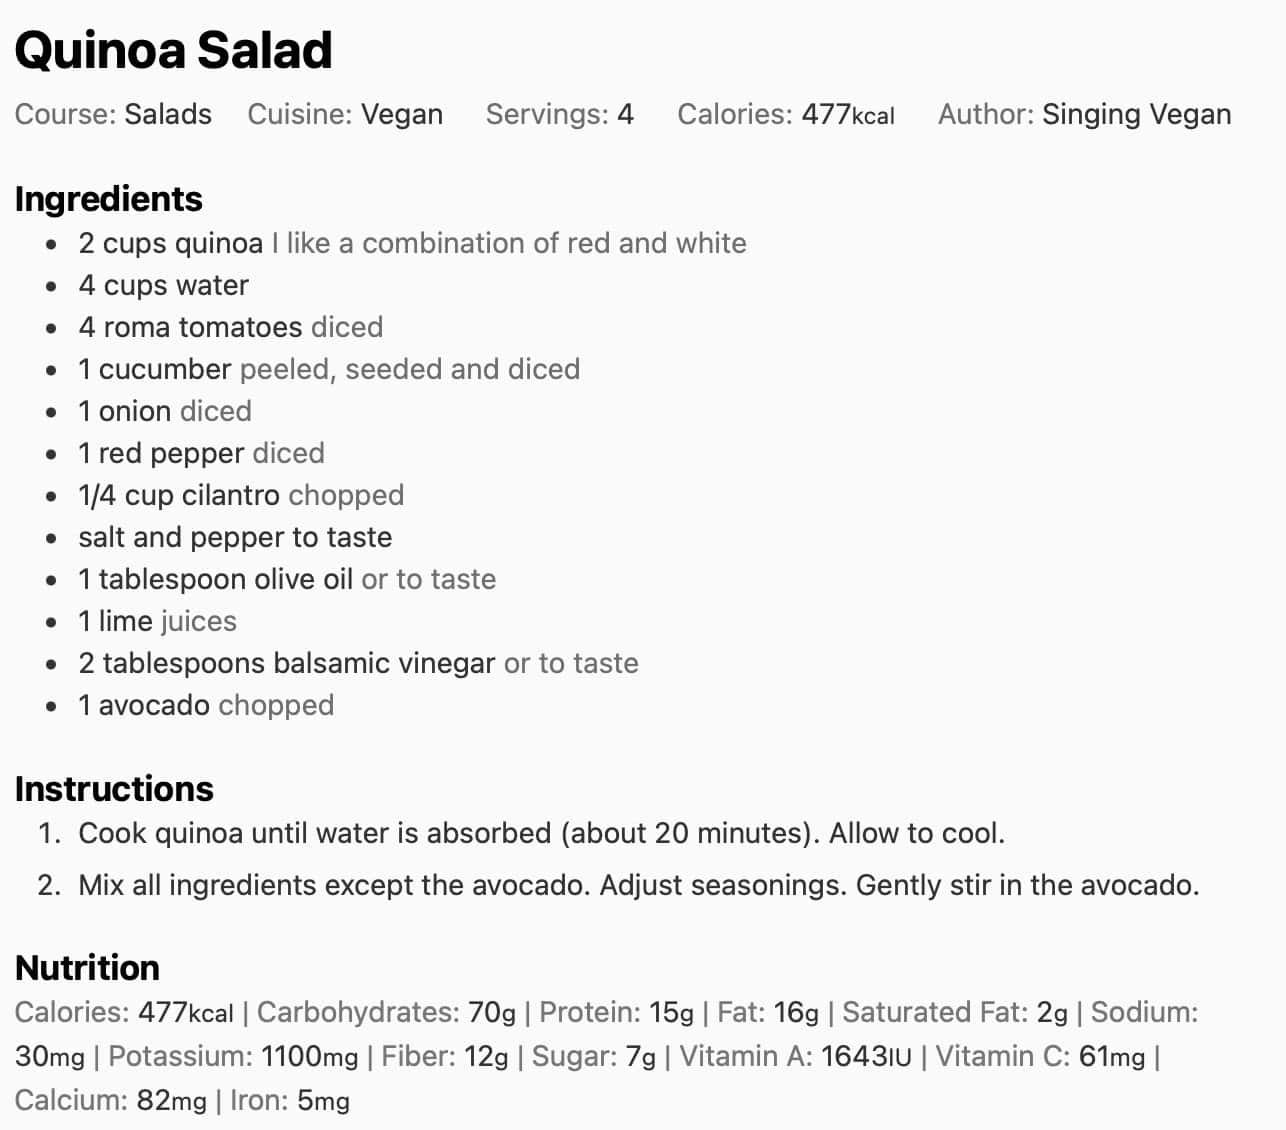Select the 4 cups water ingredient
The width and height of the screenshot is (1286, 1130).
pyautogui.click(x=164, y=285)
